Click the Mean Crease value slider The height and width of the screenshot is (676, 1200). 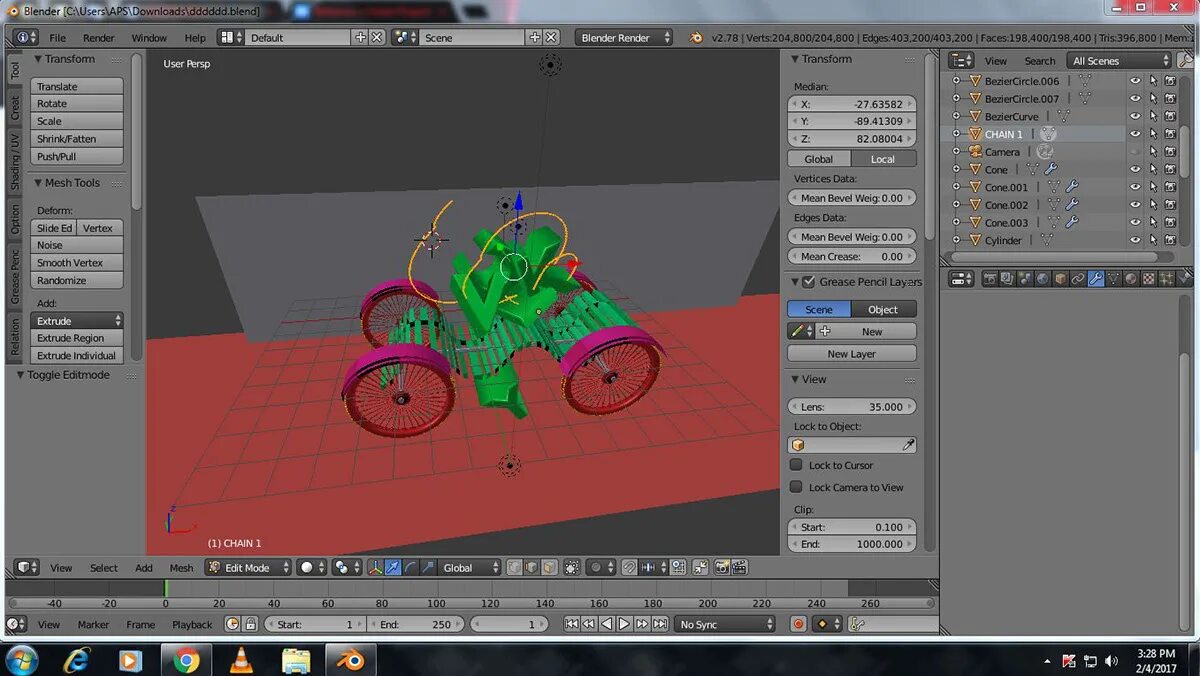pyautogui.click(x=852, y=257)
